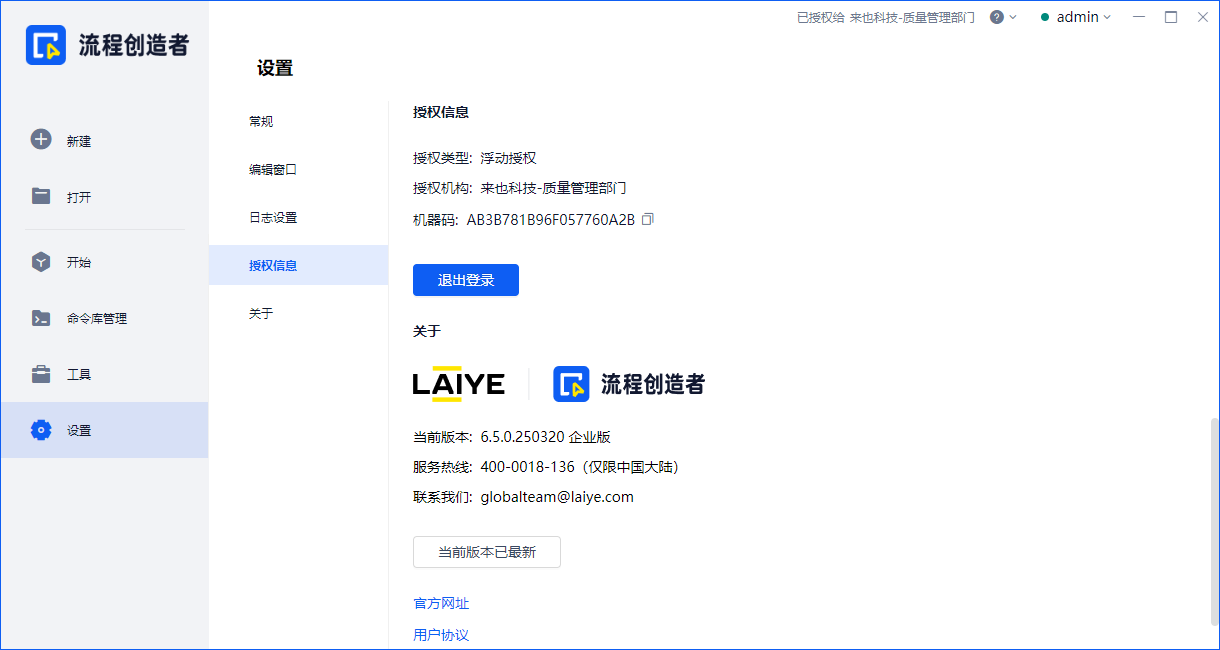The image size is (1220, 650).
Task: Click hotline number 400-0018-136
Action: coord(528,467)
